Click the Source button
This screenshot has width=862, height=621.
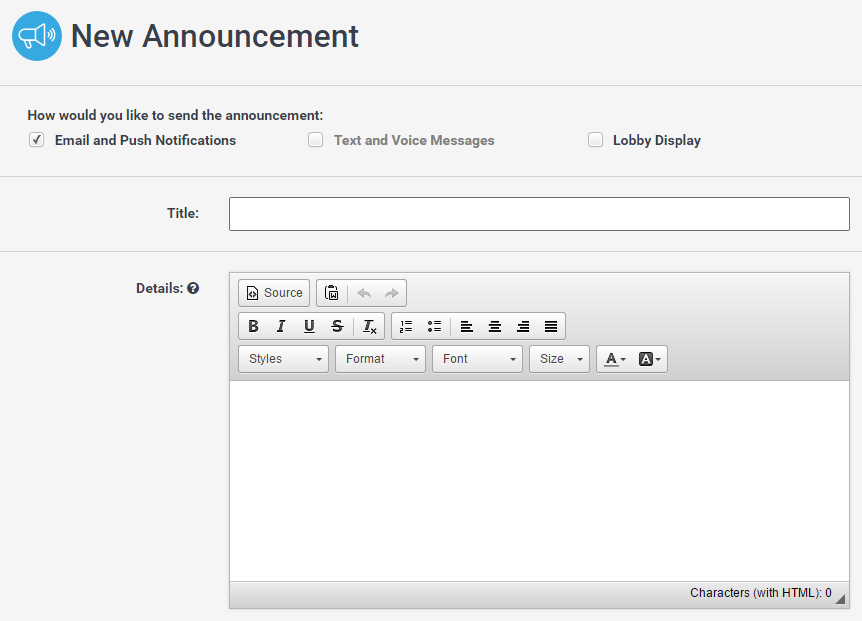274,293
